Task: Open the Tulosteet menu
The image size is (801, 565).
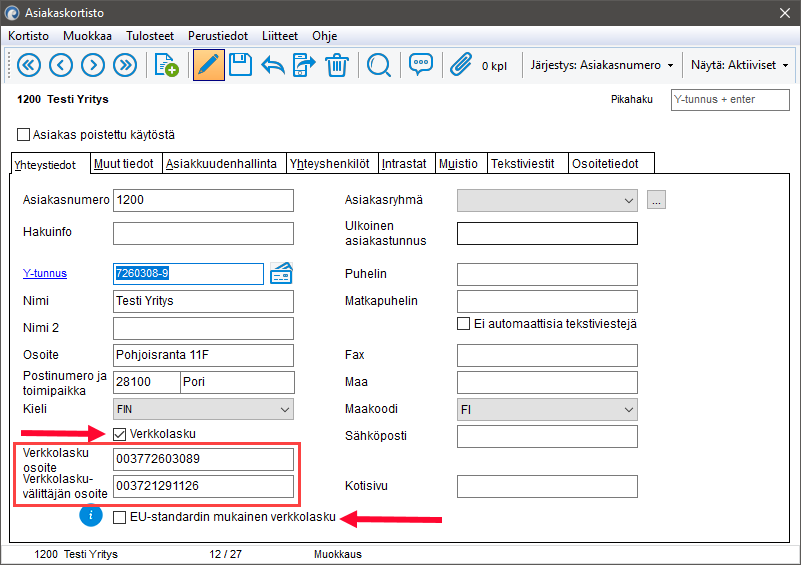Action: click(150, 36)
